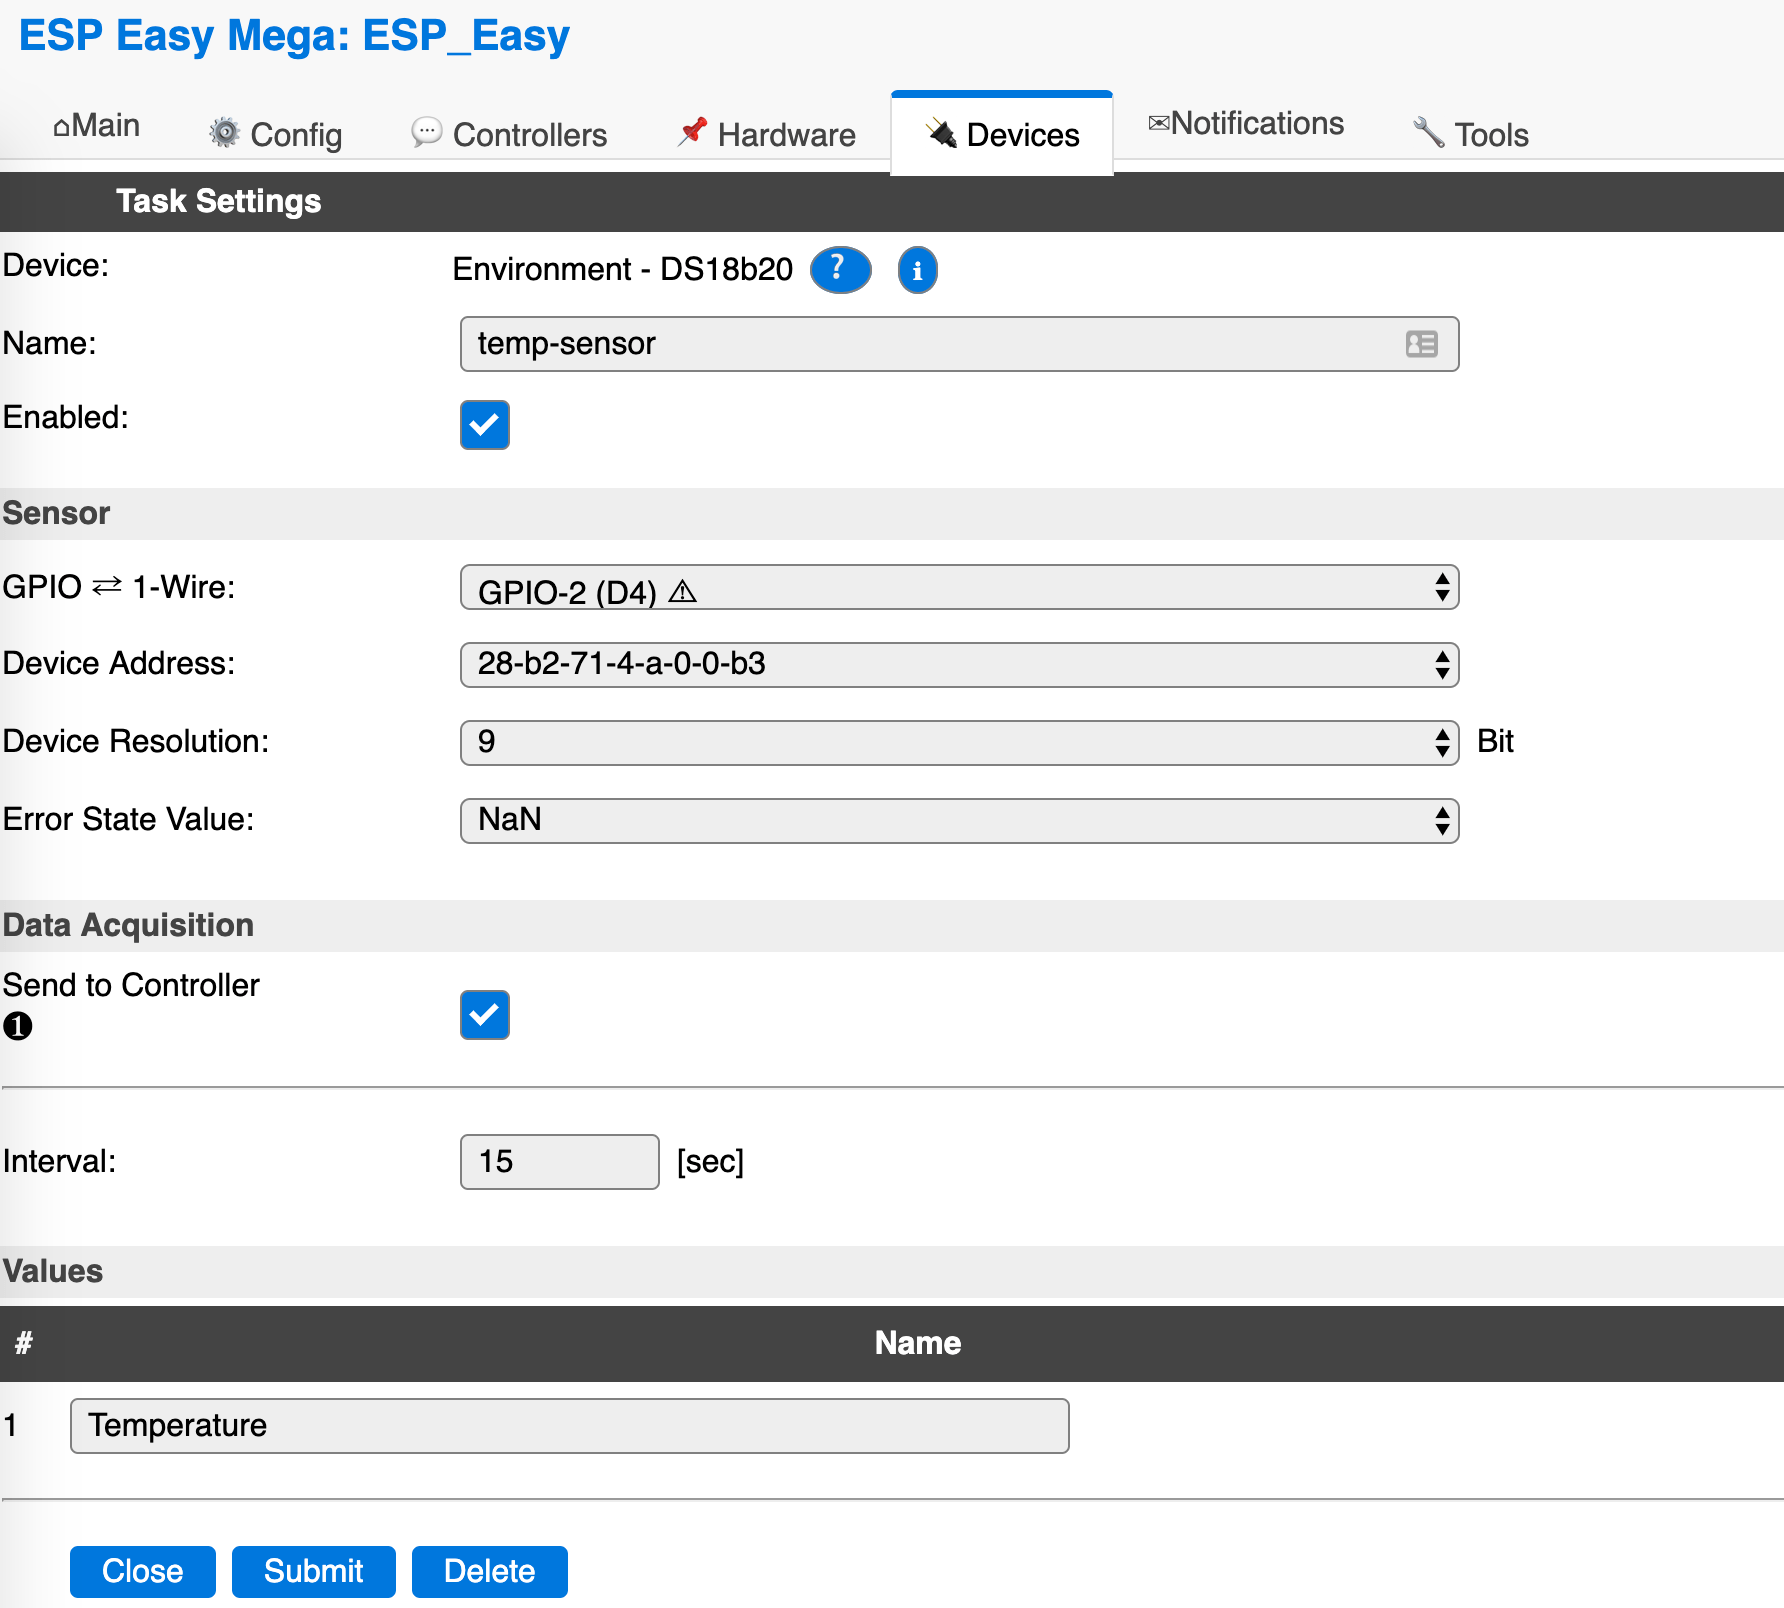Viewport: 1784px width, 1608px height.
Task: Click the contact card icon in Name field
Action: [1421, 344]
